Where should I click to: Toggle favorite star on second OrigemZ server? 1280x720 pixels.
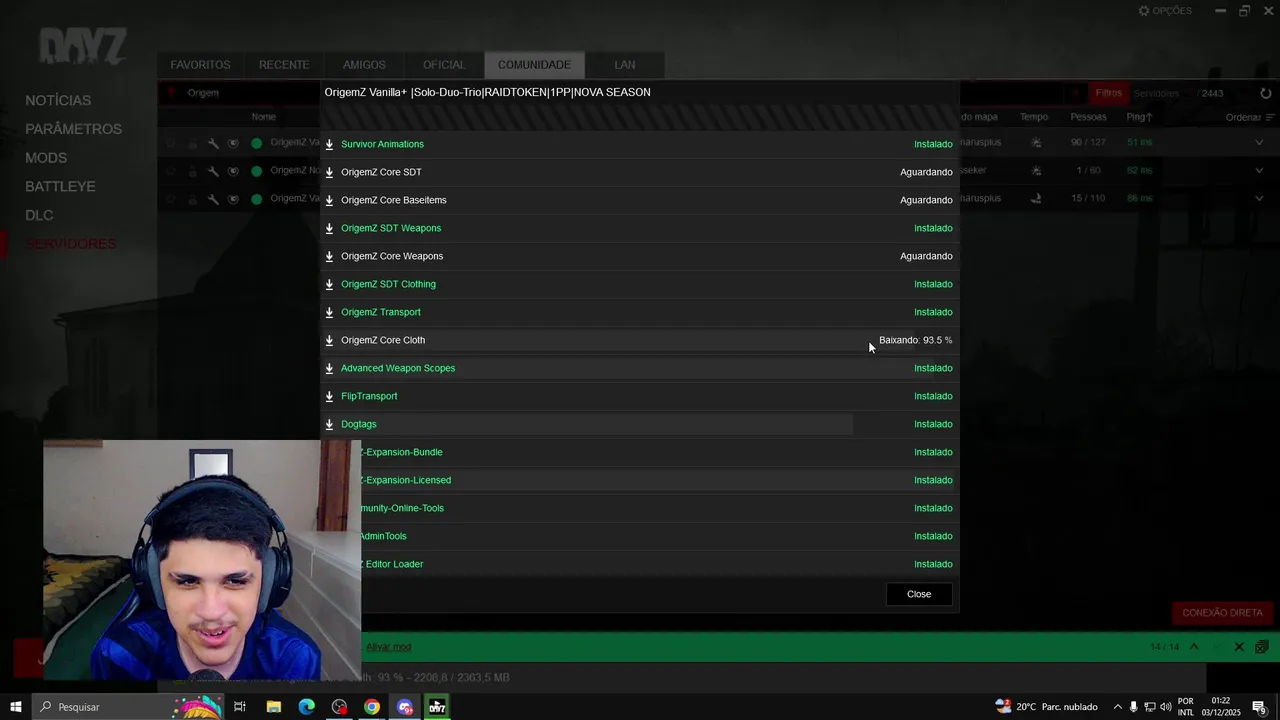click(171, 171)
